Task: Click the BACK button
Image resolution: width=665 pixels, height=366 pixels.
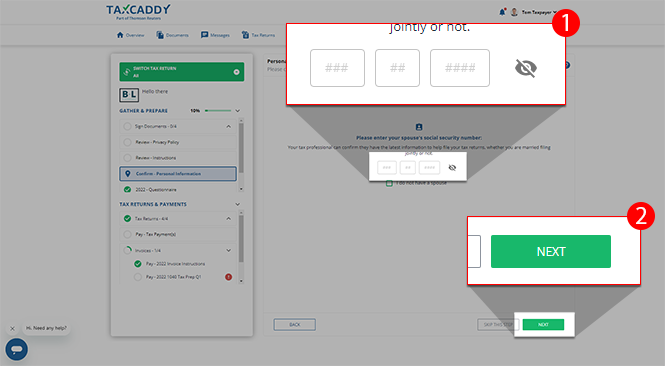Action: tap(294, 324)
